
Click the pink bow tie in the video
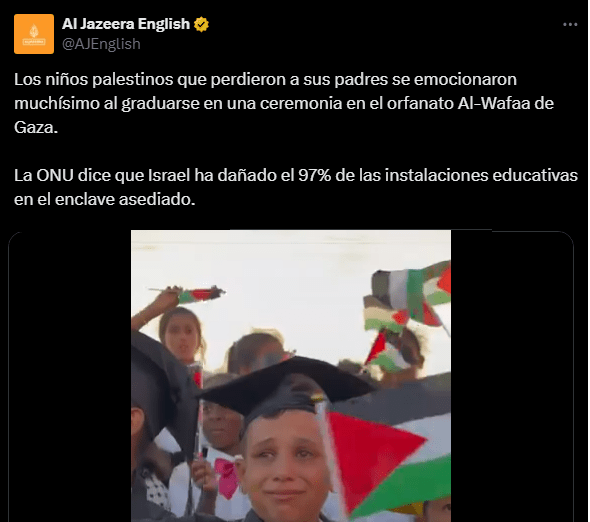(227, 477)
